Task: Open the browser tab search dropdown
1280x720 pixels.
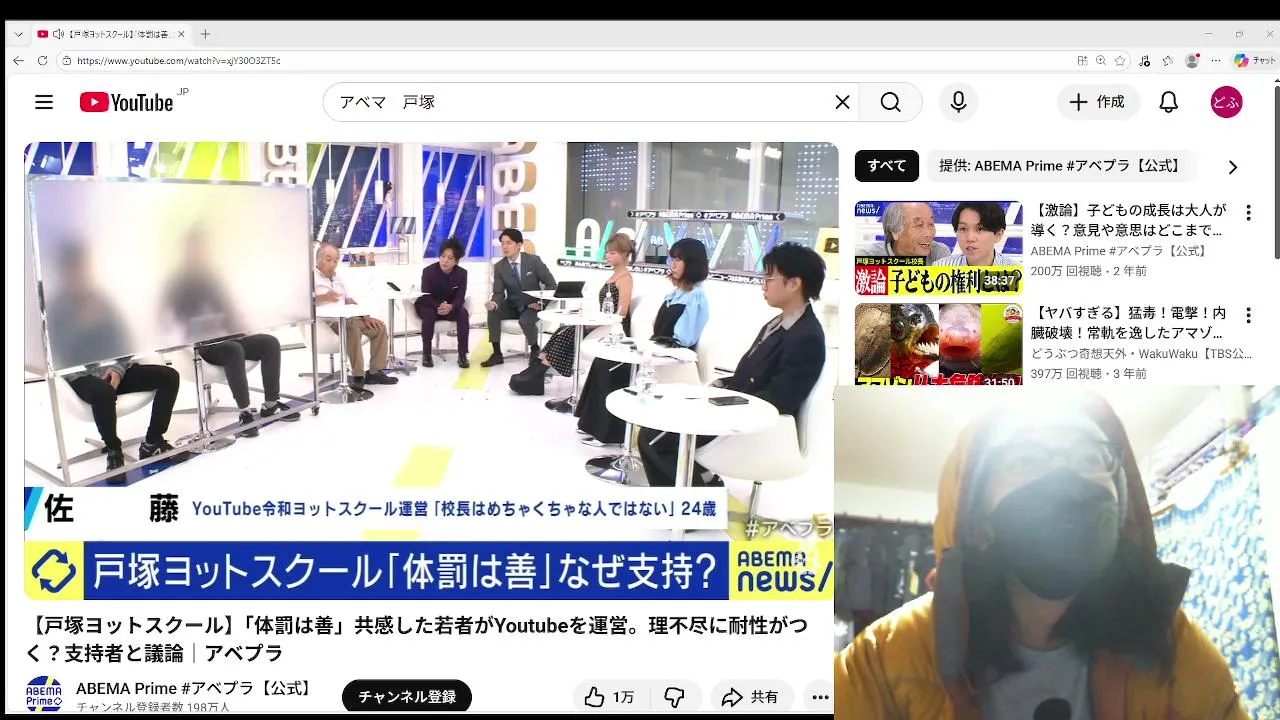Action: [18, 34]
